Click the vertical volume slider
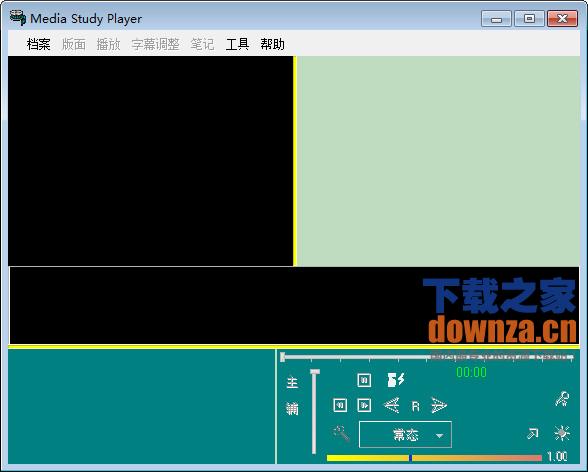Image resolution: width=588 pixels, height=472 pixels. tap(314, 411)
